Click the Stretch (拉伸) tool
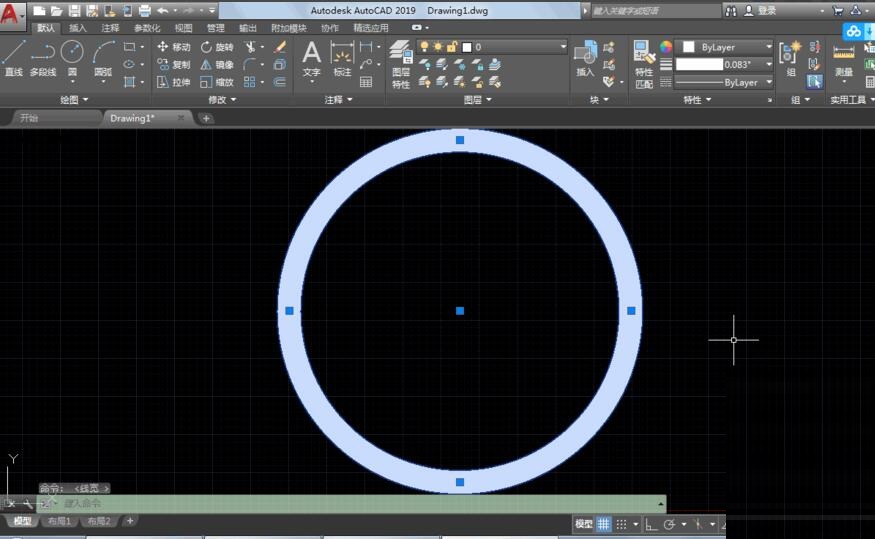Screen dimensions: 875x539 point(174,83)
